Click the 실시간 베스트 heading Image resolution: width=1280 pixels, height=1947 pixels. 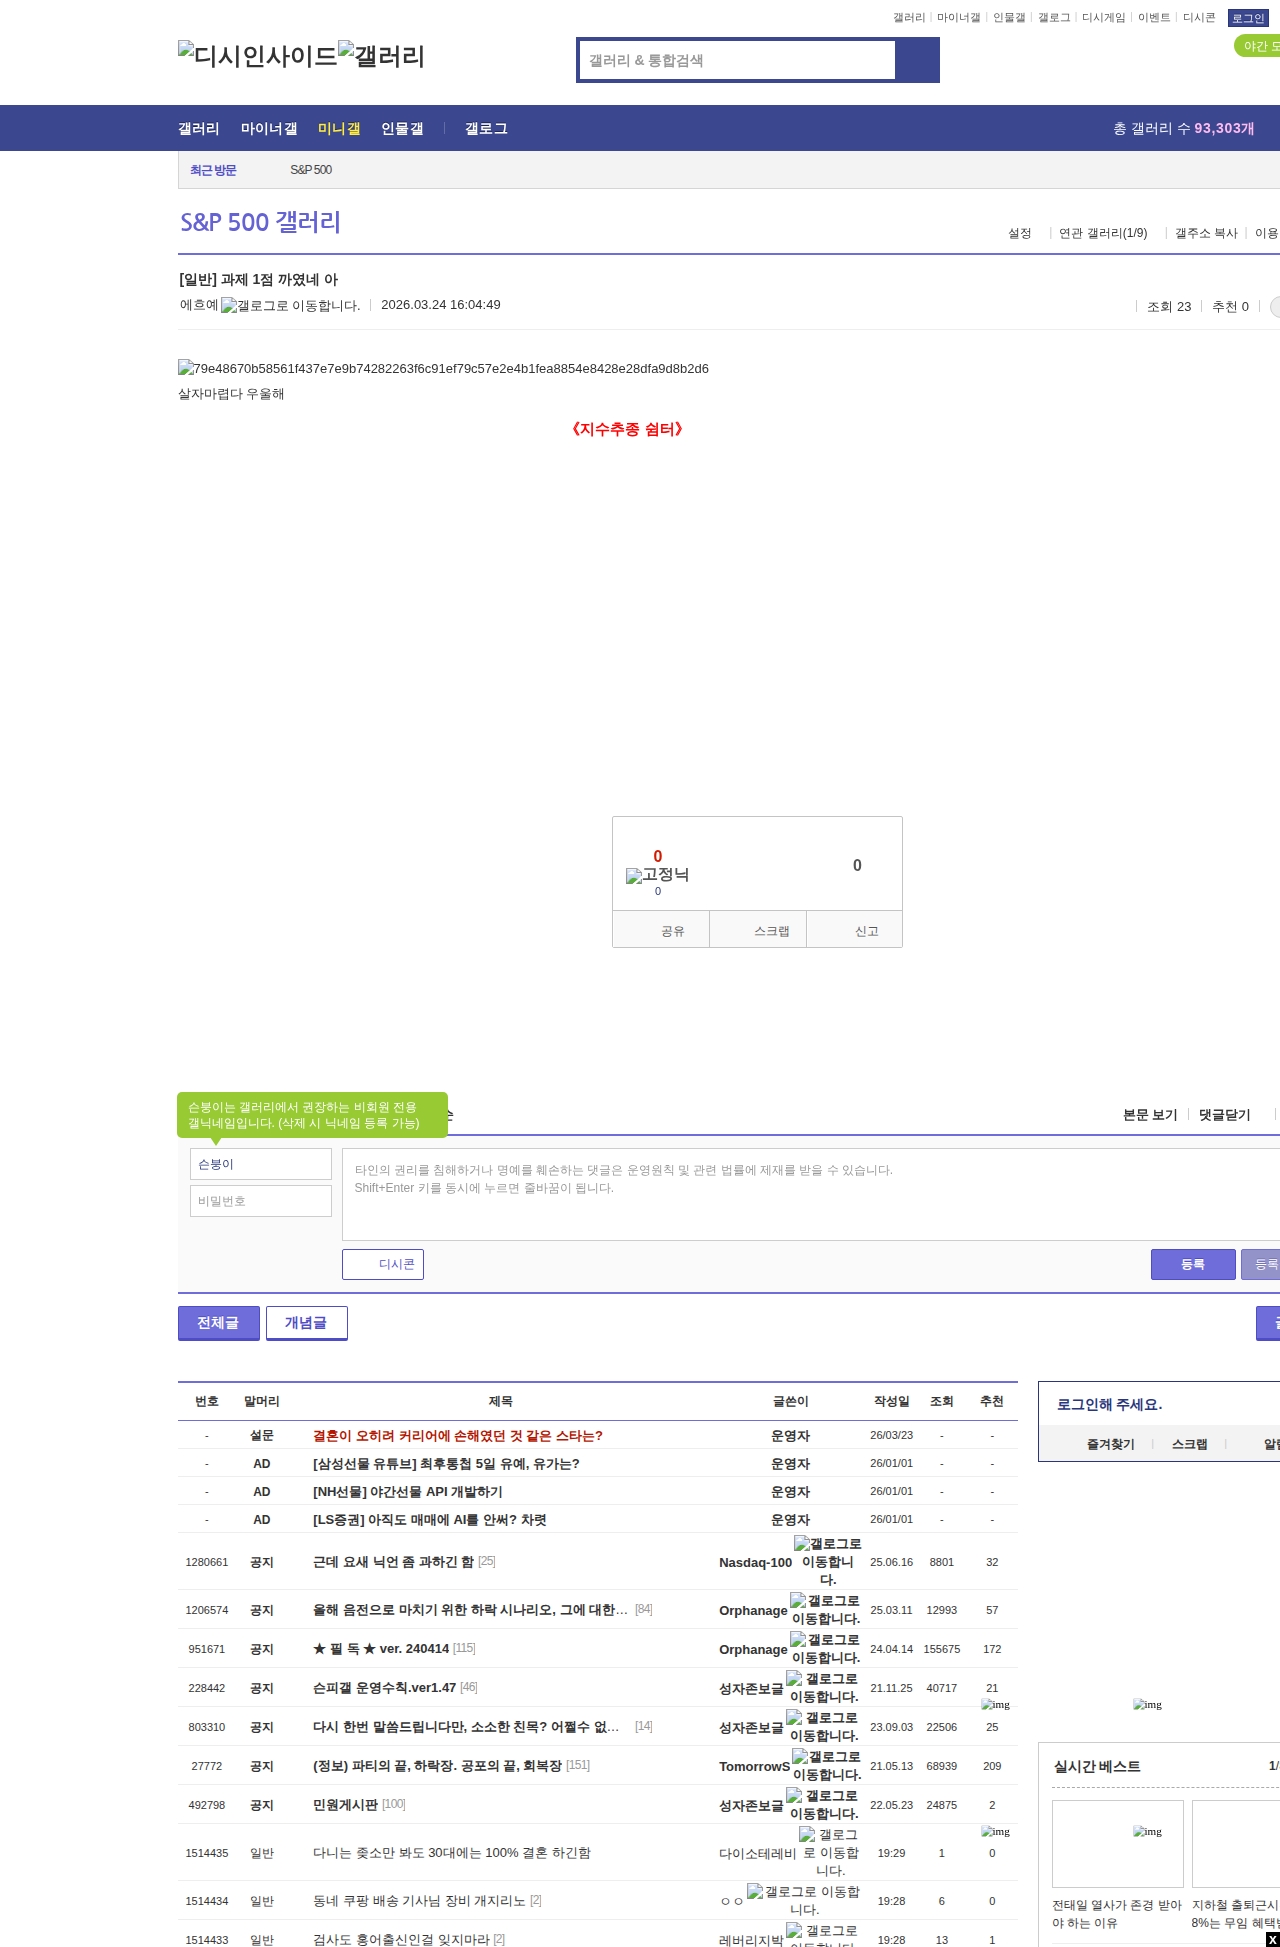[1097, 1767]
